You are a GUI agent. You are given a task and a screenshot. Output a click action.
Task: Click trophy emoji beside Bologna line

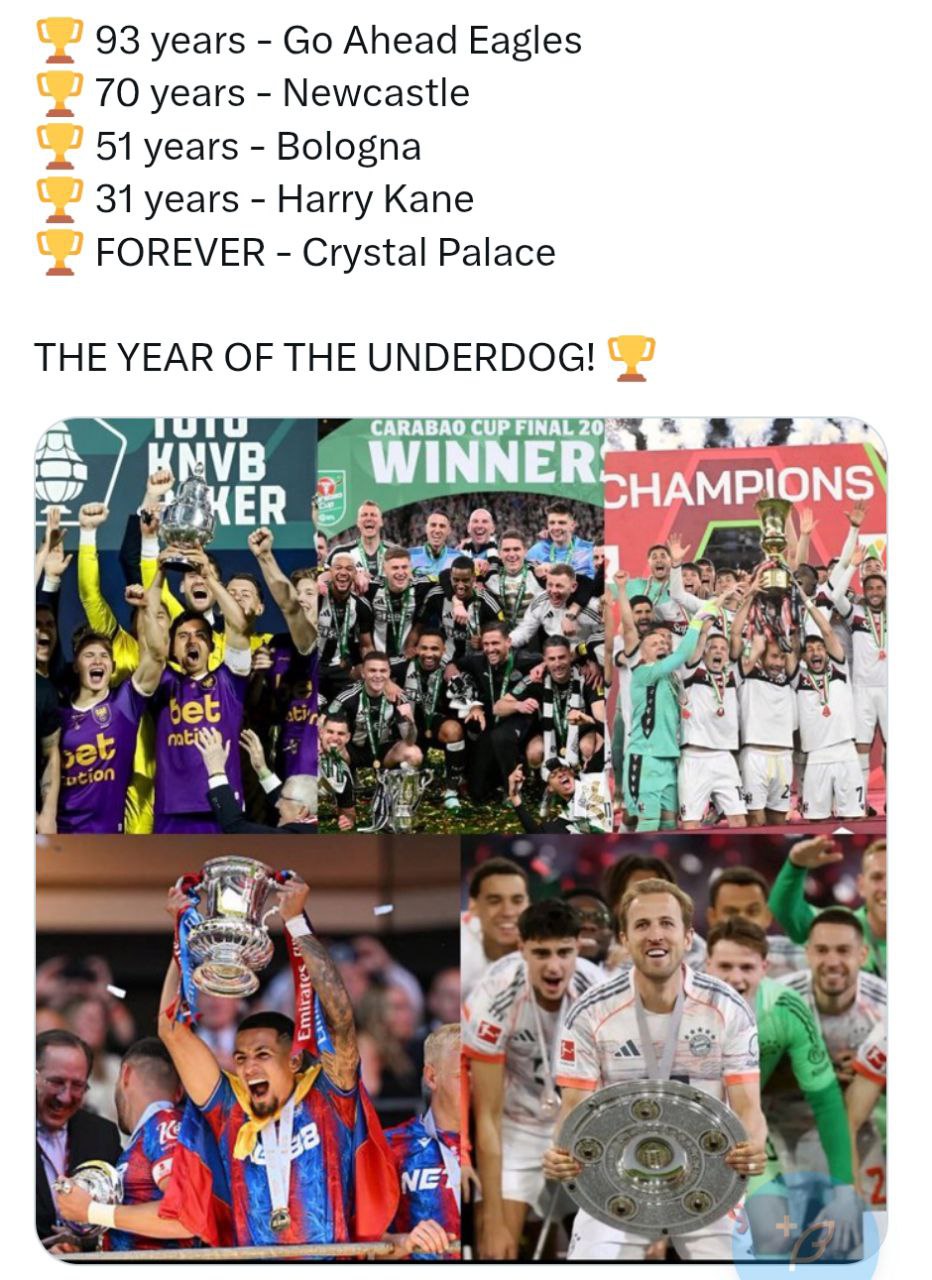point(59,146)
